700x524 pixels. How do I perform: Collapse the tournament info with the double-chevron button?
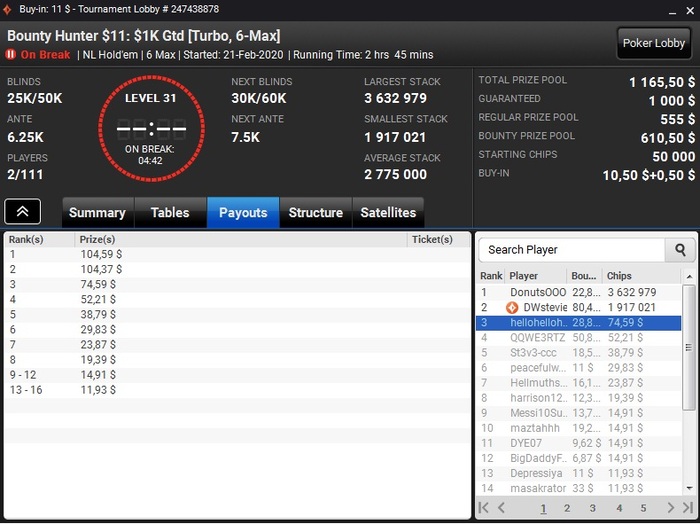(22, 212)
